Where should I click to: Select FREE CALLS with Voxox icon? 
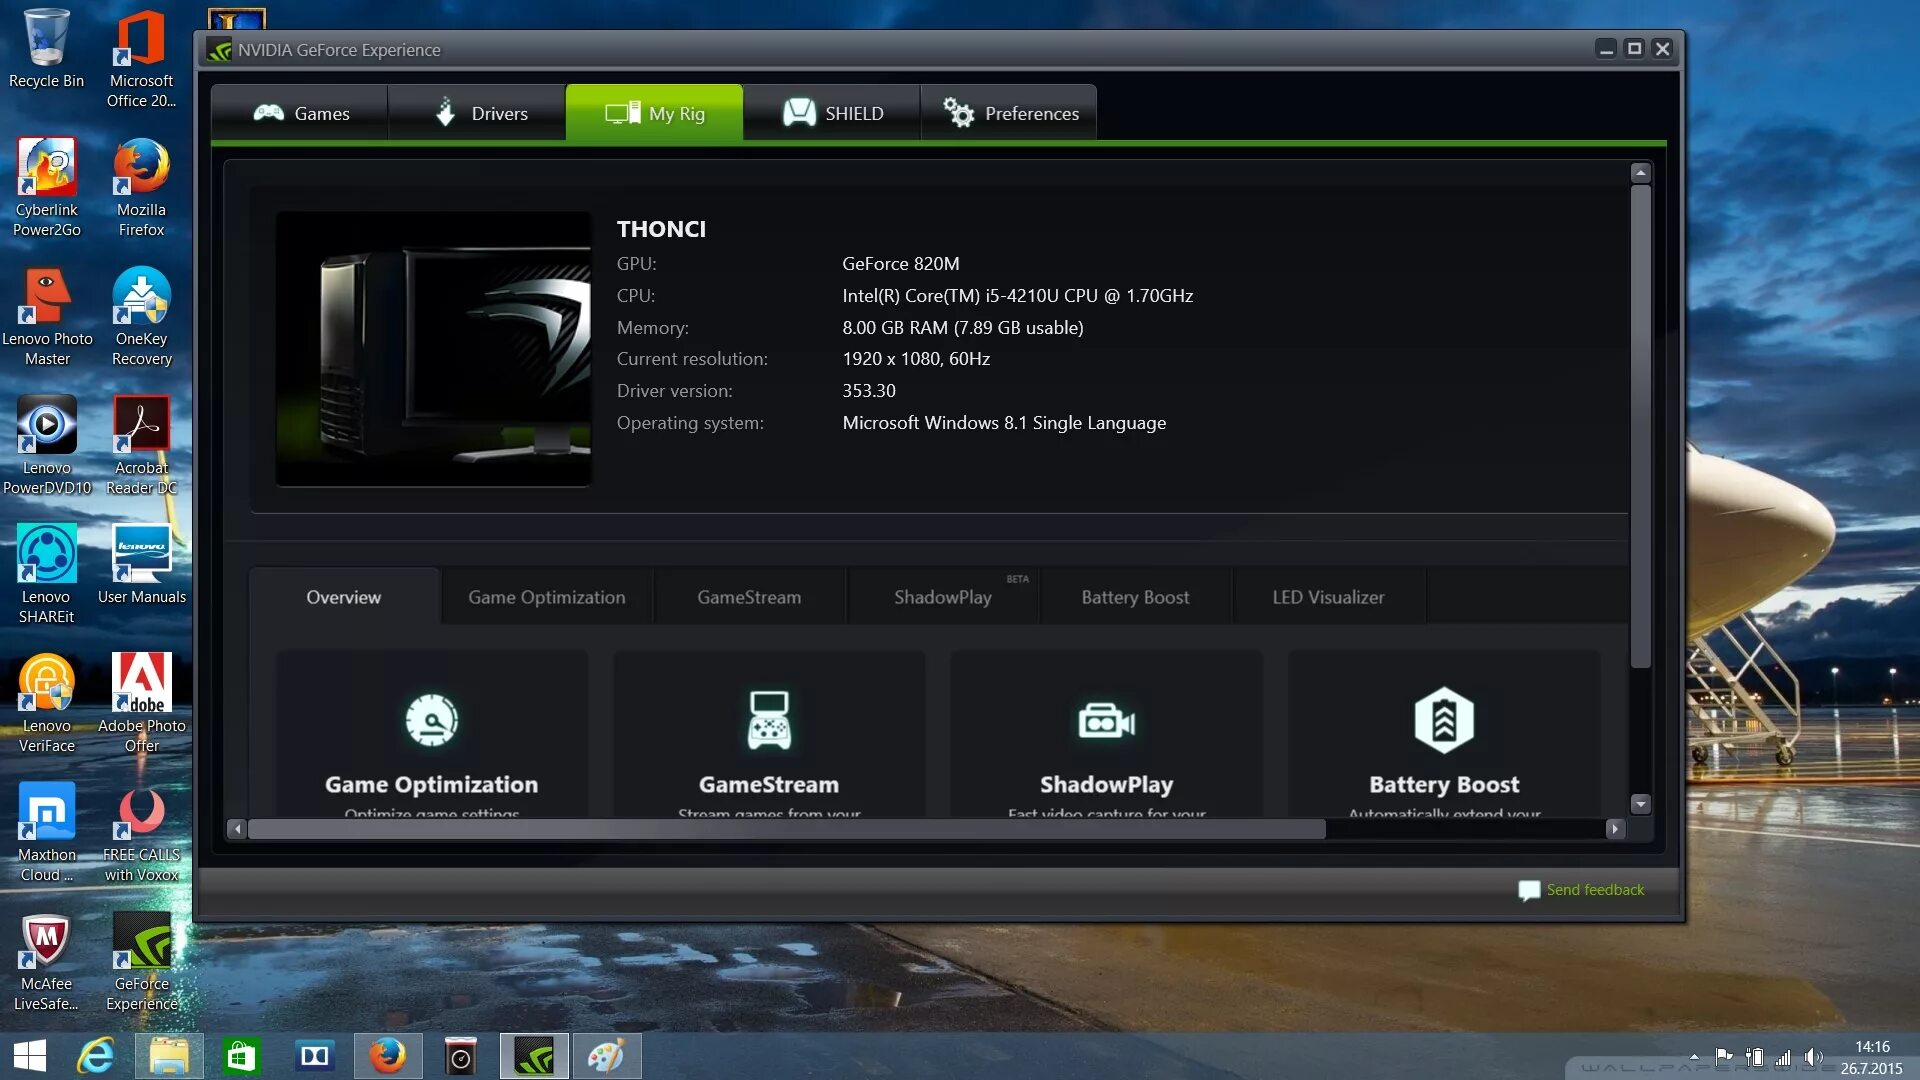tap(141, 833)
